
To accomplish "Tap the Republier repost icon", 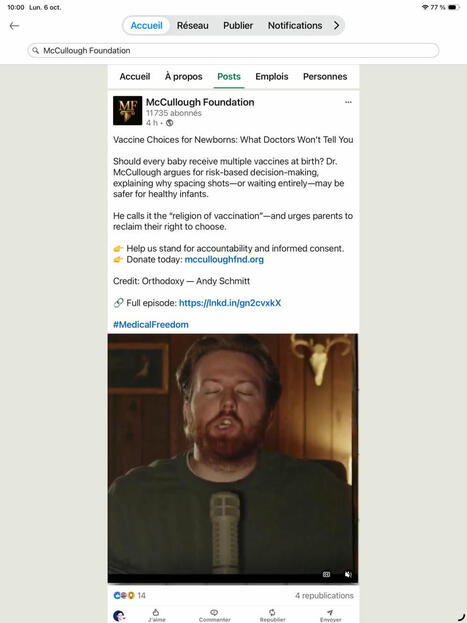I will [272, 615].
